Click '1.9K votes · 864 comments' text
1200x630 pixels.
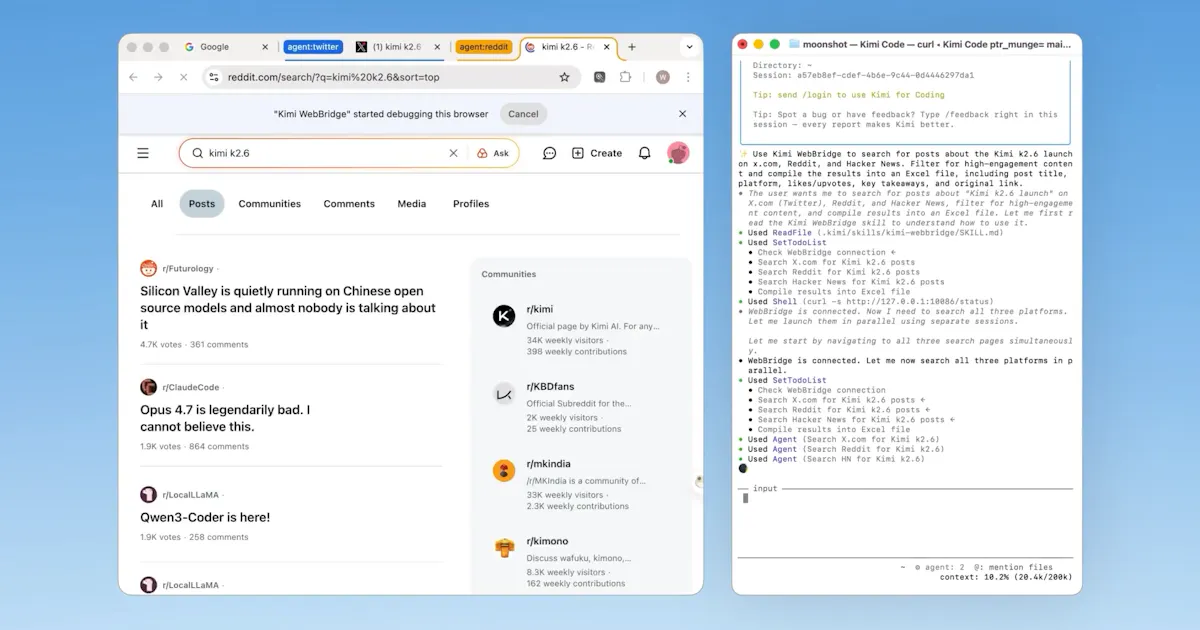point(194,447)
